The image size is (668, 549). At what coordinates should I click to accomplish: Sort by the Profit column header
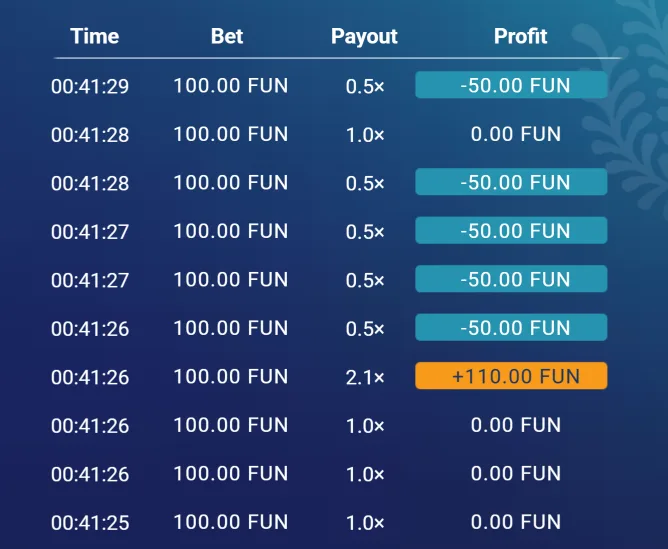(x=520, y=36)
